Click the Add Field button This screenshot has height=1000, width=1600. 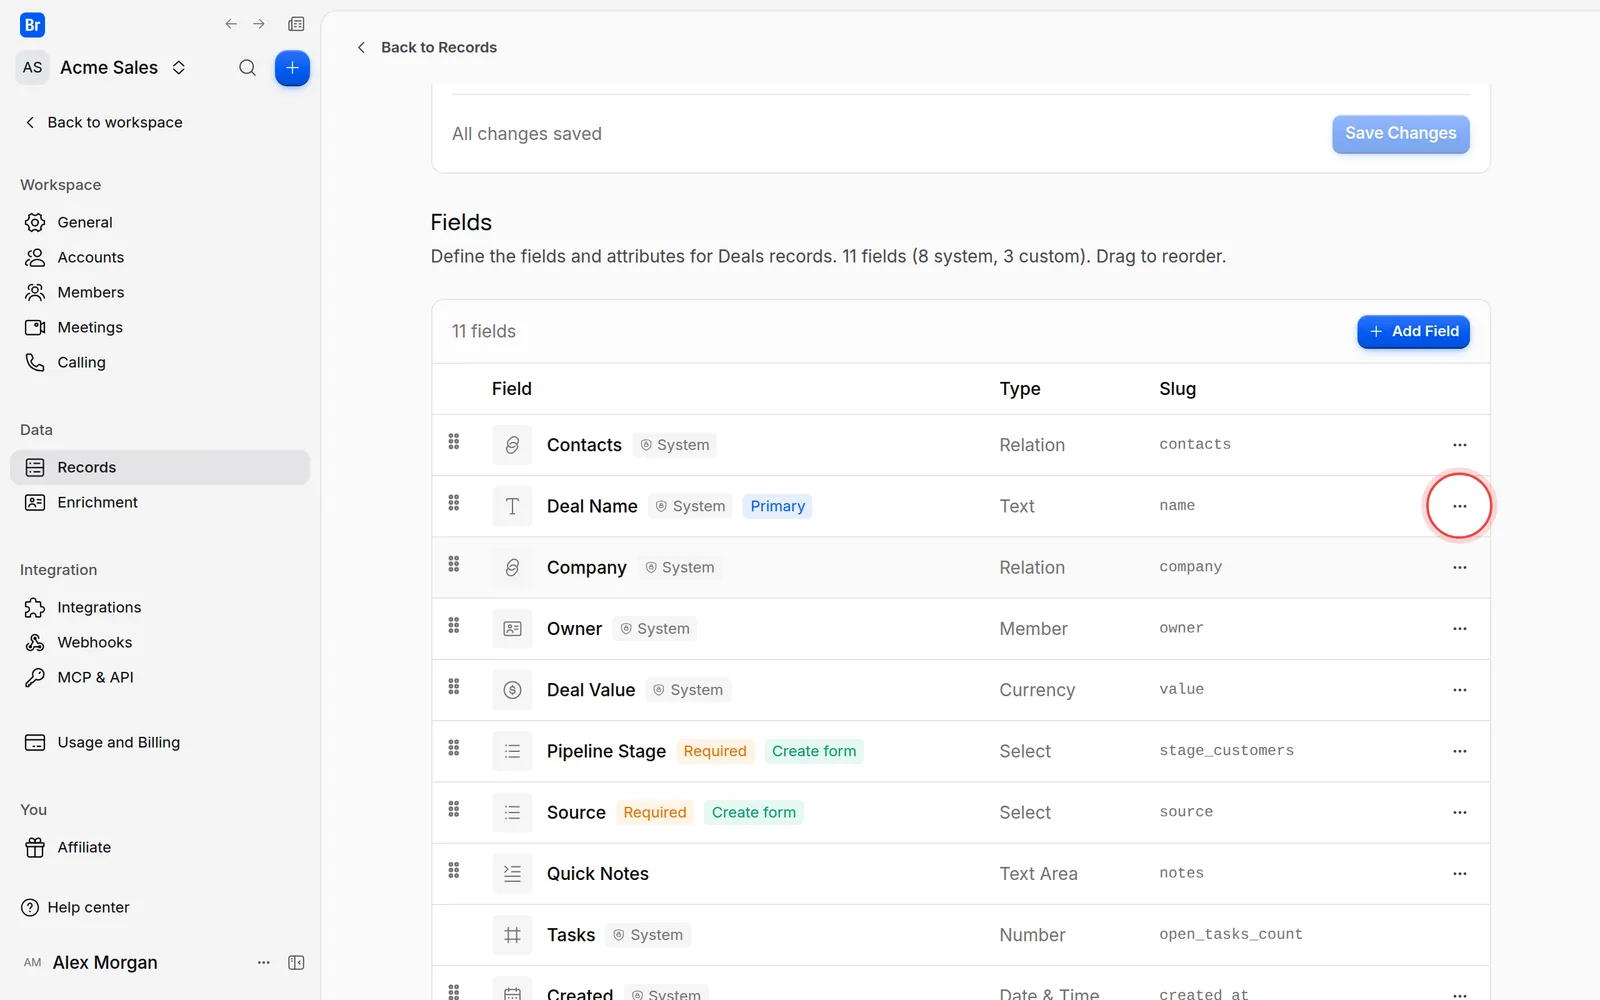[1413, 331]
